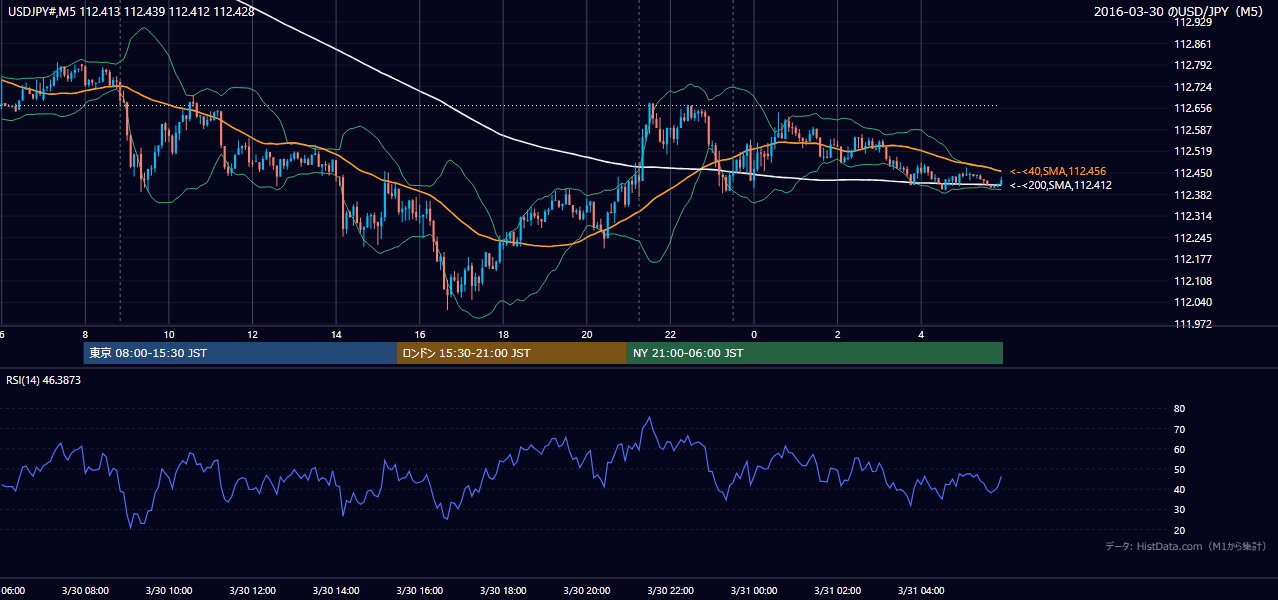Click hour label 10 on chart time axis
This screenshot has width=1278, height=600.
pyautogui.click(x=169, y=334)
